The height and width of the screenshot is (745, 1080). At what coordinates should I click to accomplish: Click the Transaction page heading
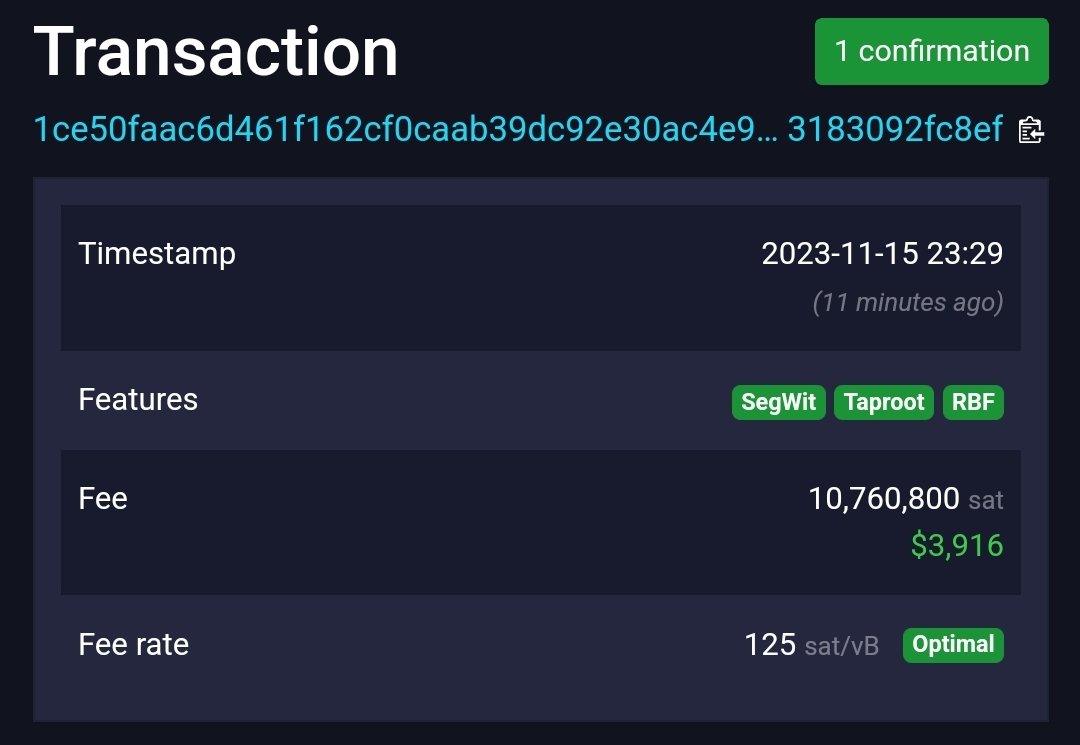pyautogui.click(x=216, y=52)
